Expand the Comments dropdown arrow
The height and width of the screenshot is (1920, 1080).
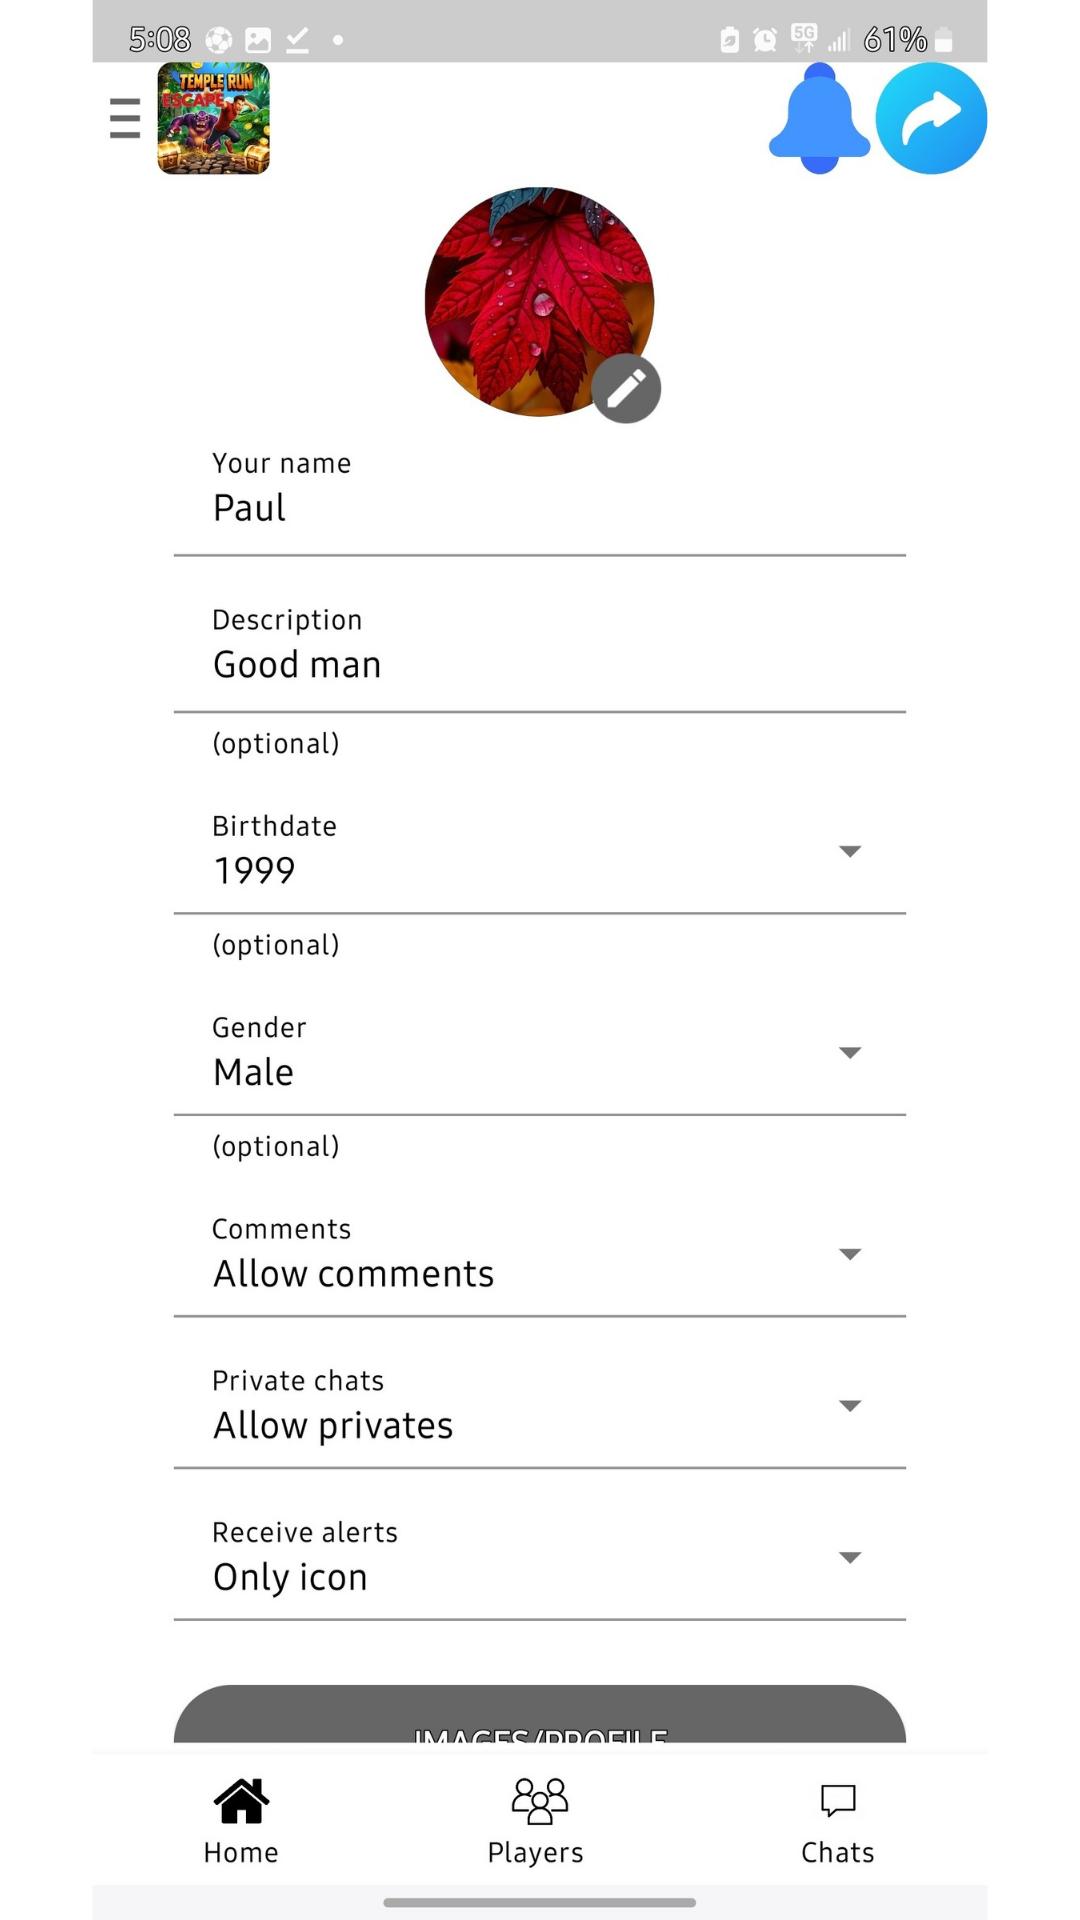tap(850, 1254)
